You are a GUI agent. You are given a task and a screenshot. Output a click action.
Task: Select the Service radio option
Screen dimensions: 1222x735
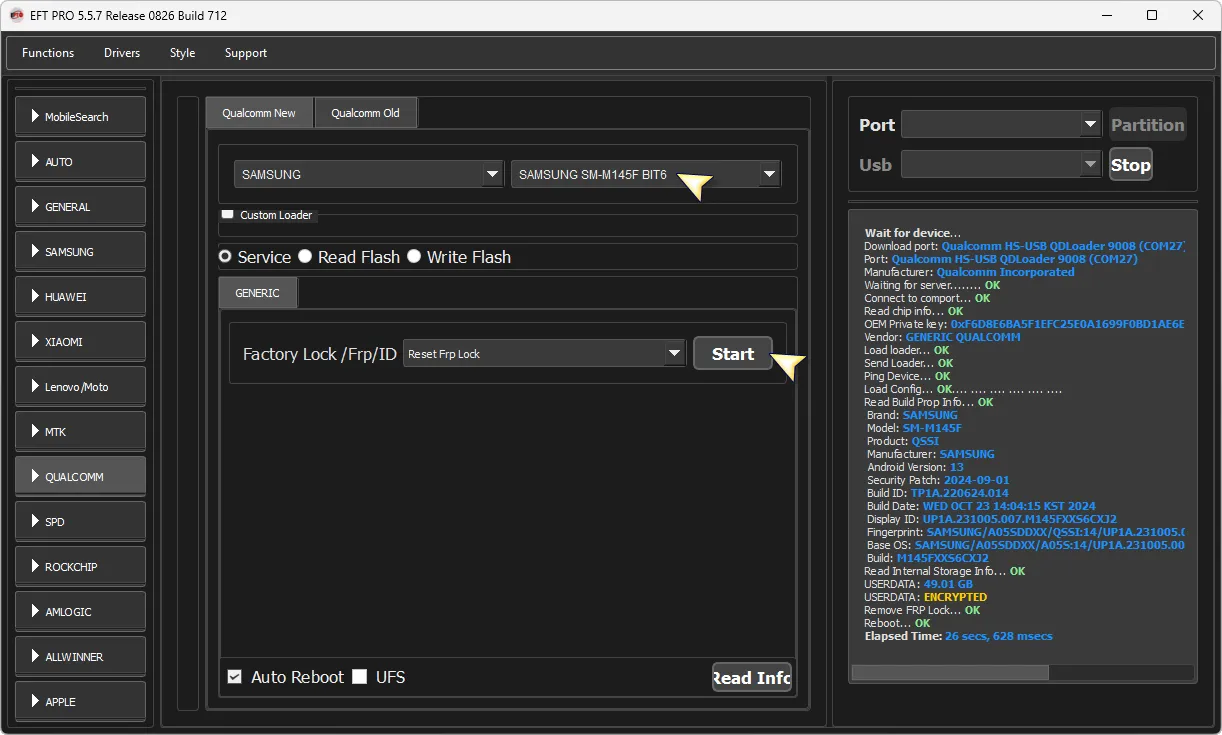226,257
